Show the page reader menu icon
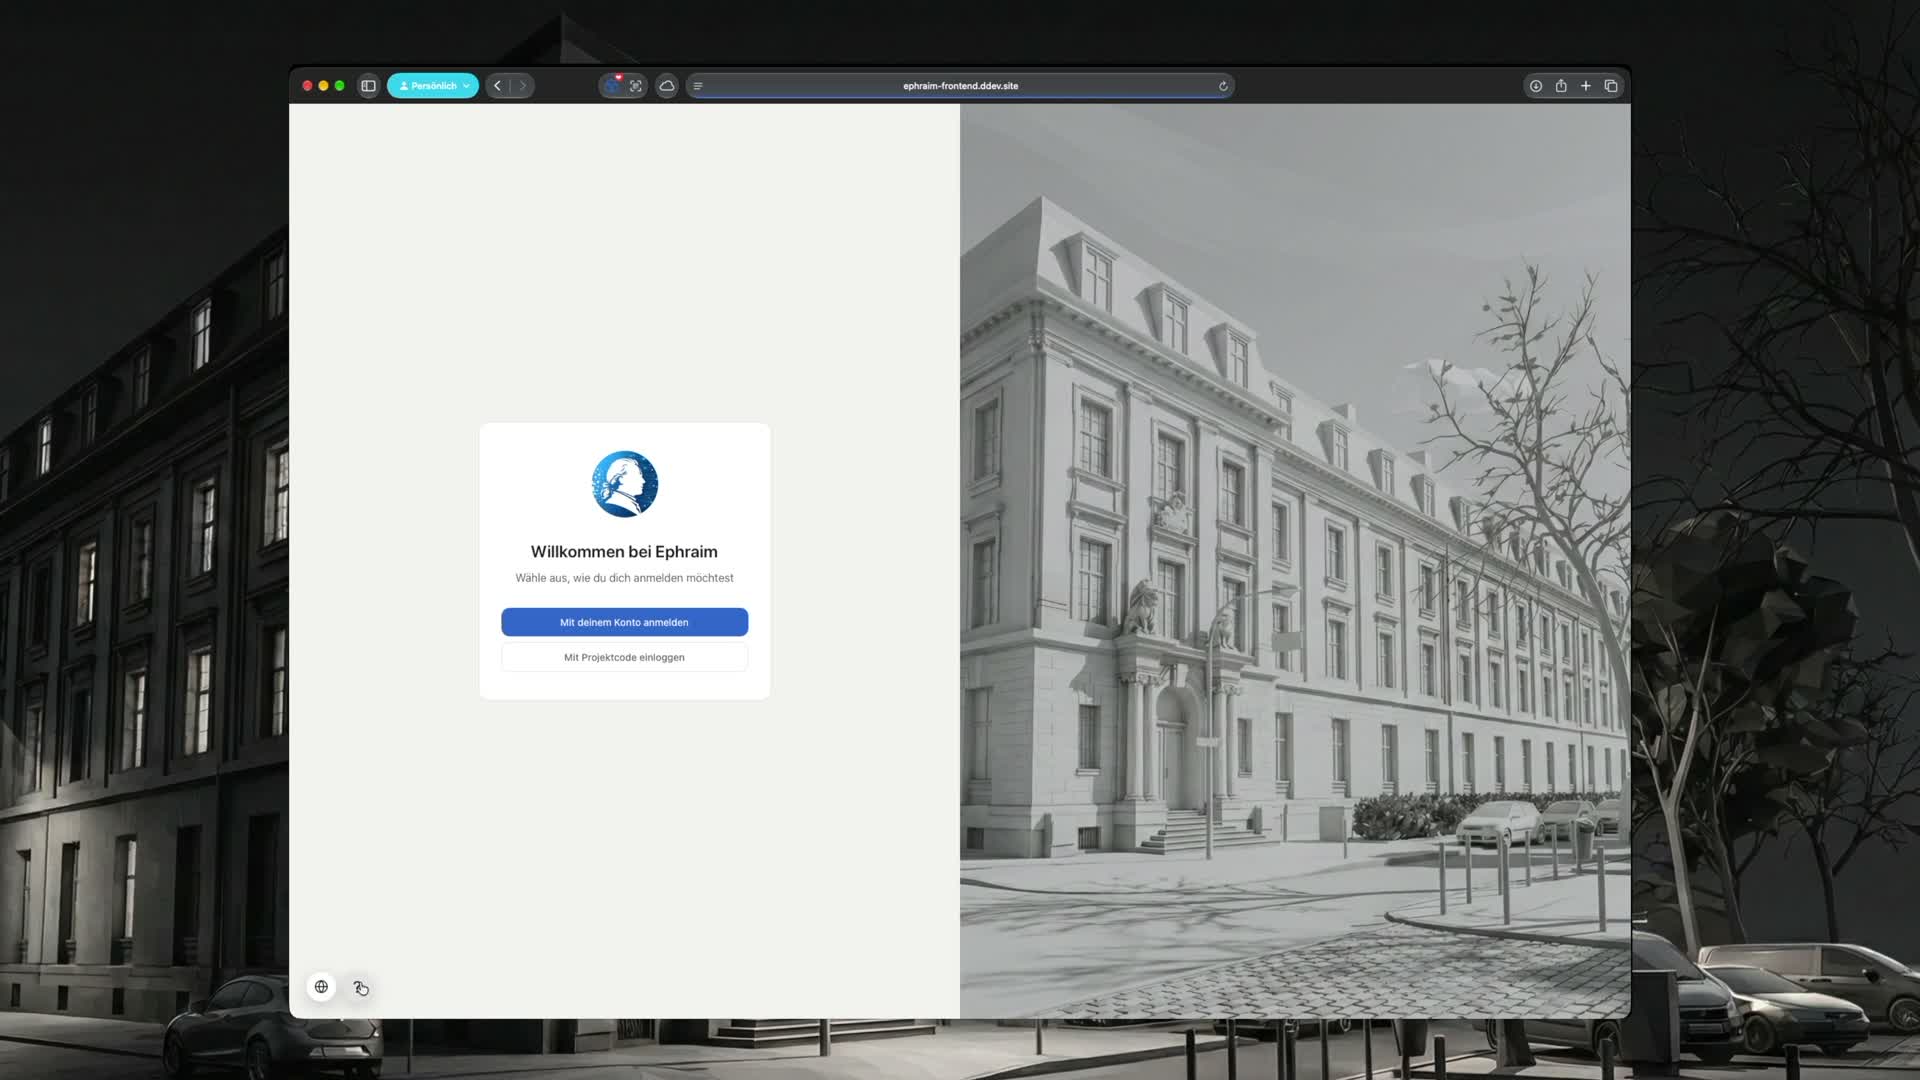Image resolution: width=1920 pixels, height=1080 pixels. point(698,86)
